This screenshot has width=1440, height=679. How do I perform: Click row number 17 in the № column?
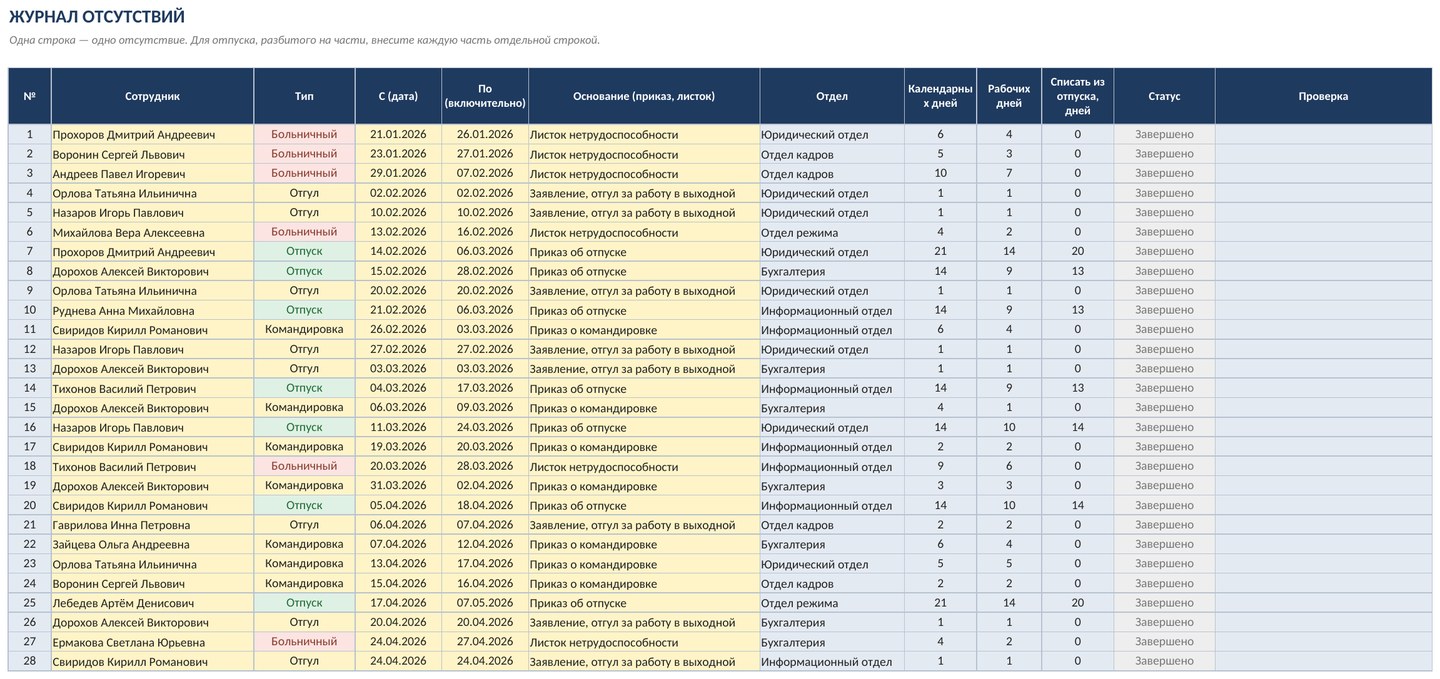[x=29, y=447]
